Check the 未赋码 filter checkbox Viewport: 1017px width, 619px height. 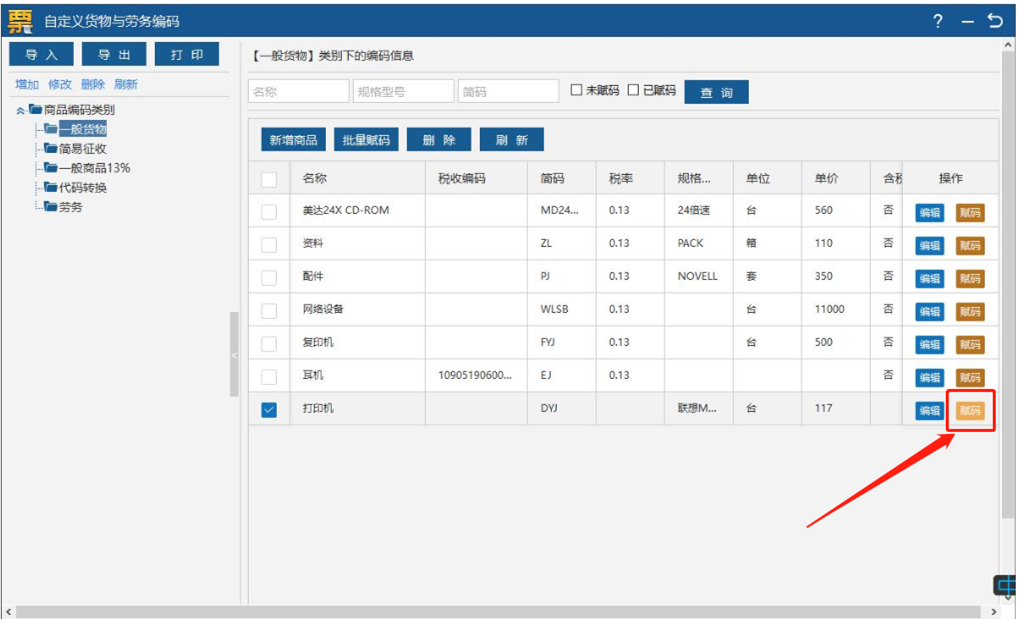click(x=576, y=90)
